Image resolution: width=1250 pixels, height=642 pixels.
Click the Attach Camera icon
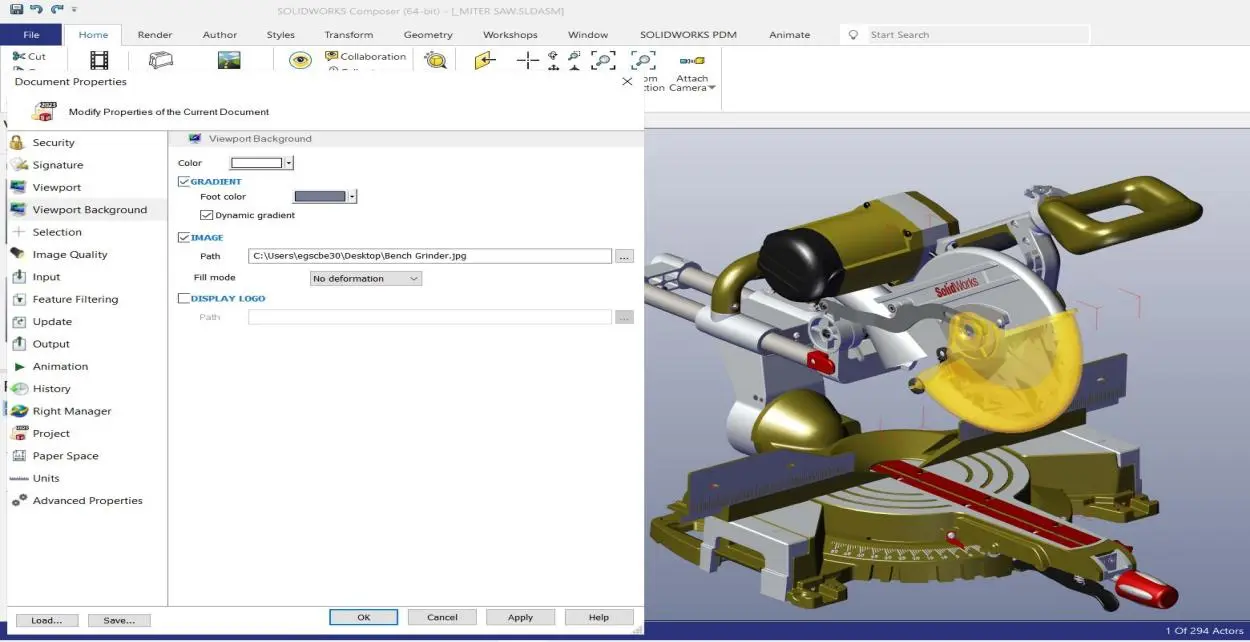(x=692, y=62)
